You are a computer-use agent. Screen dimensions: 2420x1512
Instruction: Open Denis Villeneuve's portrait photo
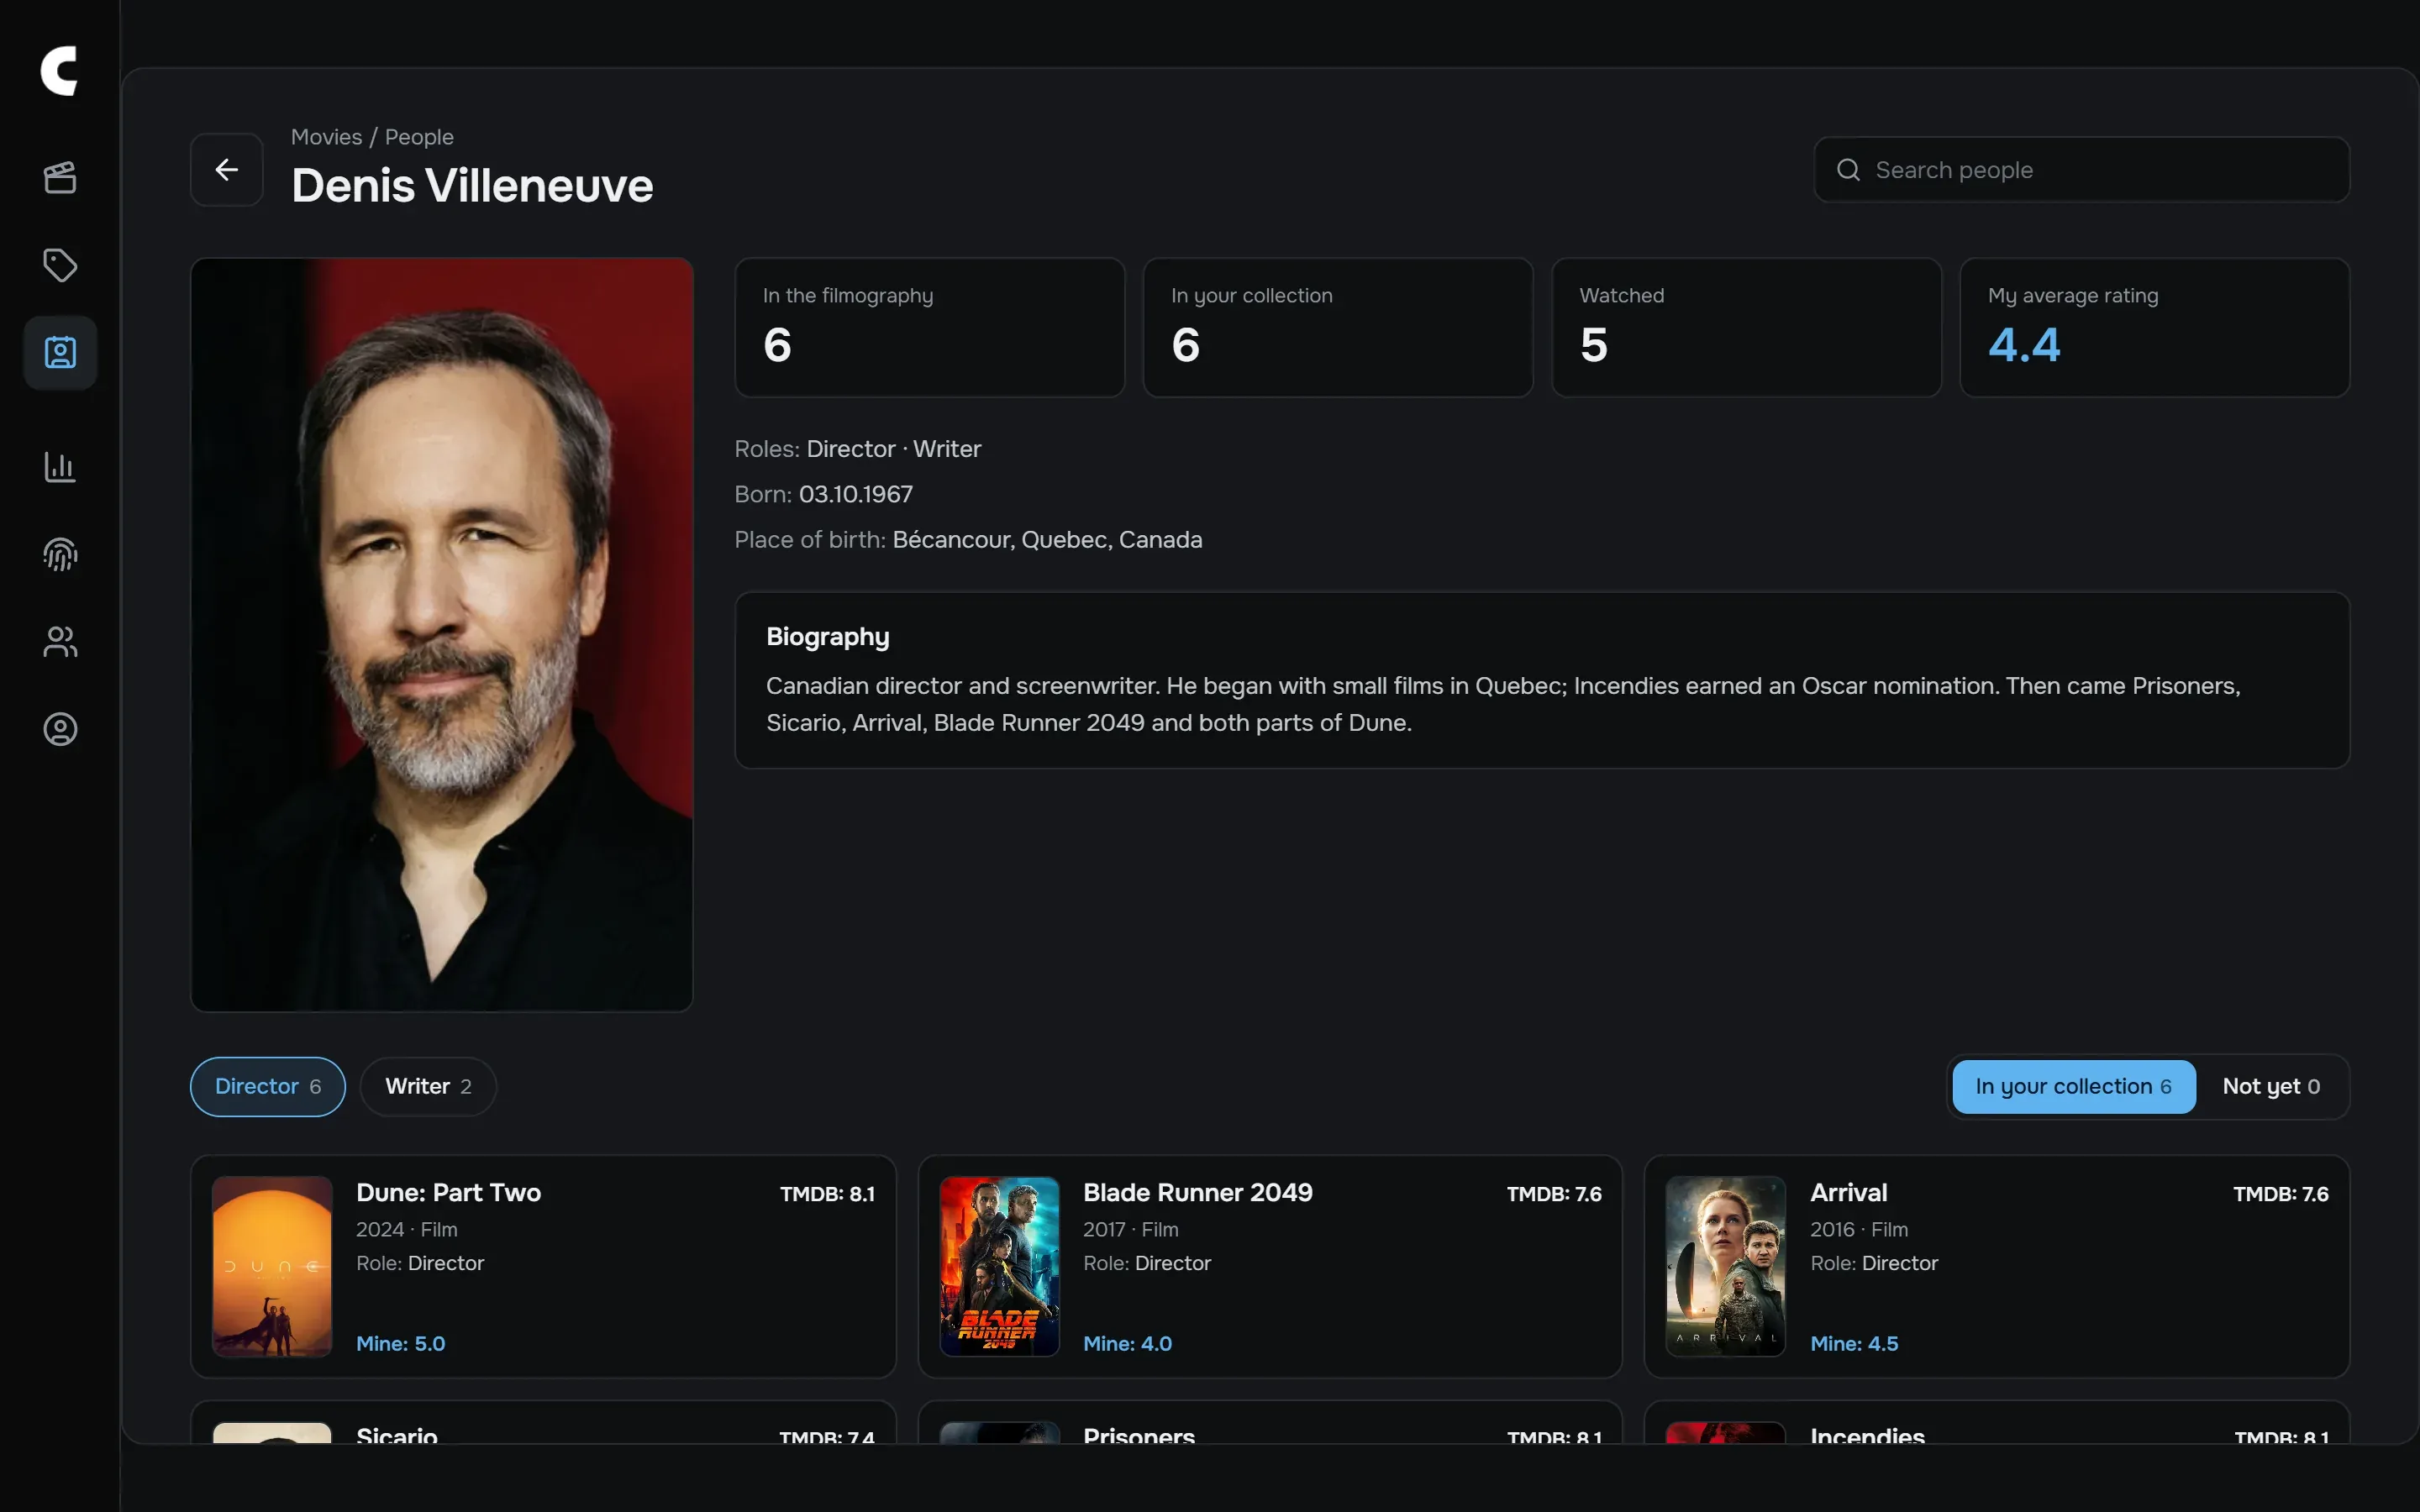(442, 634)
